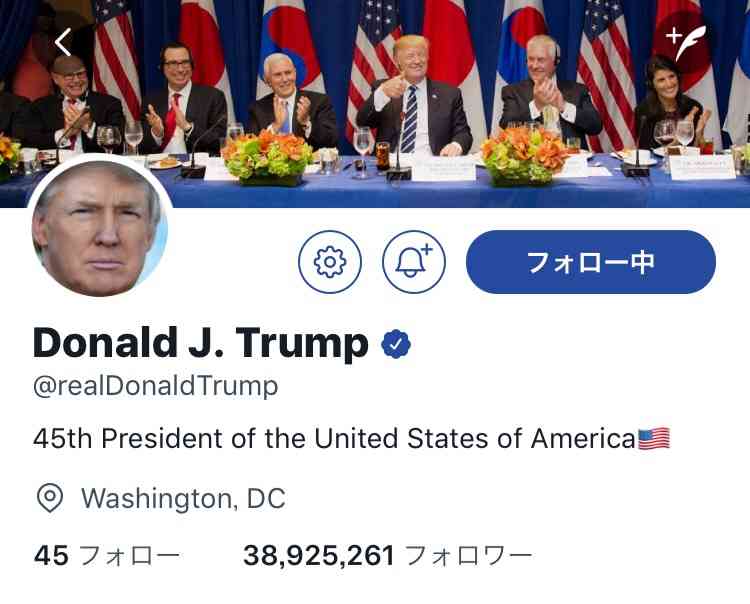Viewport: 750px width, 604px height.
Task: Click the 38,925,261 follower count number
Action: (x=319, y=556)
